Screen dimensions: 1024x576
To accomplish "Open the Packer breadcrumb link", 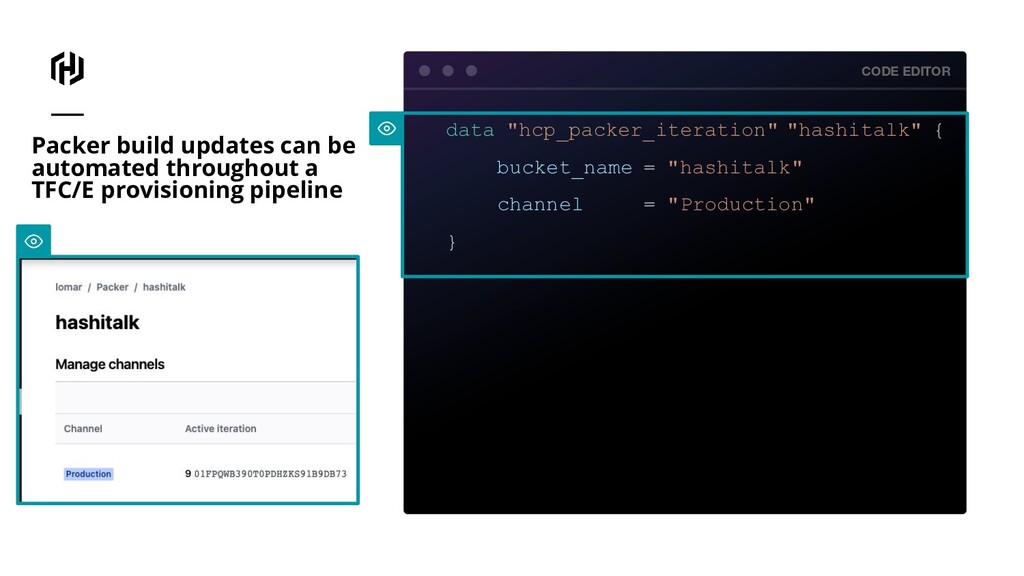I will point(112,287).
